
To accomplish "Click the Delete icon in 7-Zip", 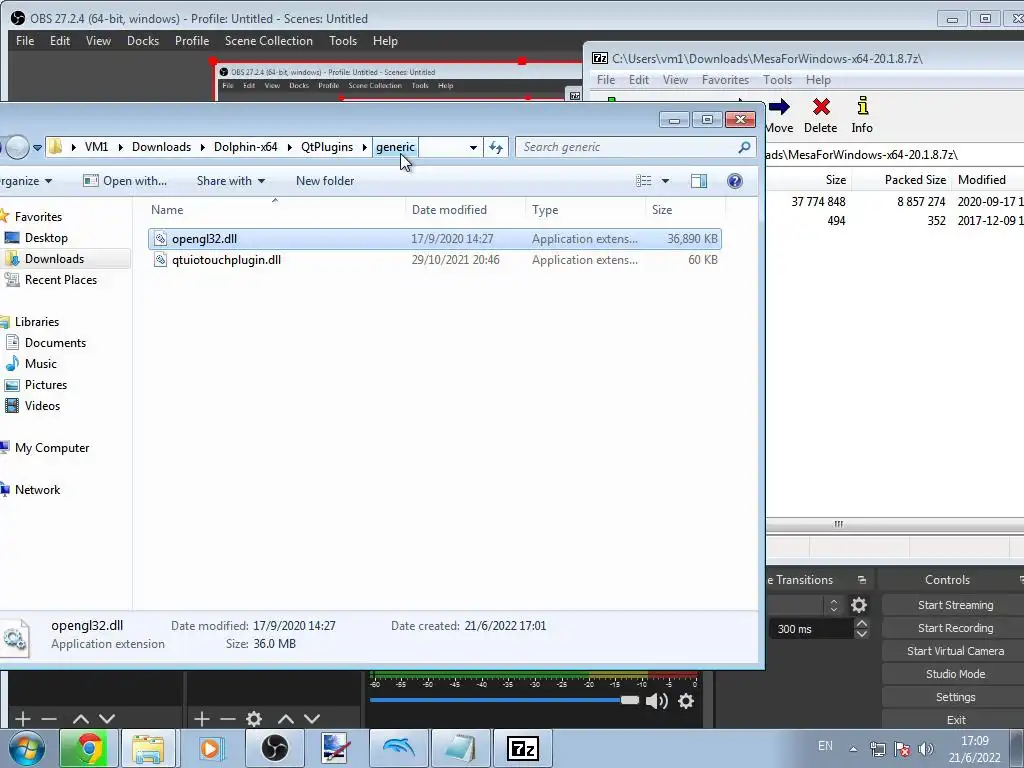I will 821,106.
